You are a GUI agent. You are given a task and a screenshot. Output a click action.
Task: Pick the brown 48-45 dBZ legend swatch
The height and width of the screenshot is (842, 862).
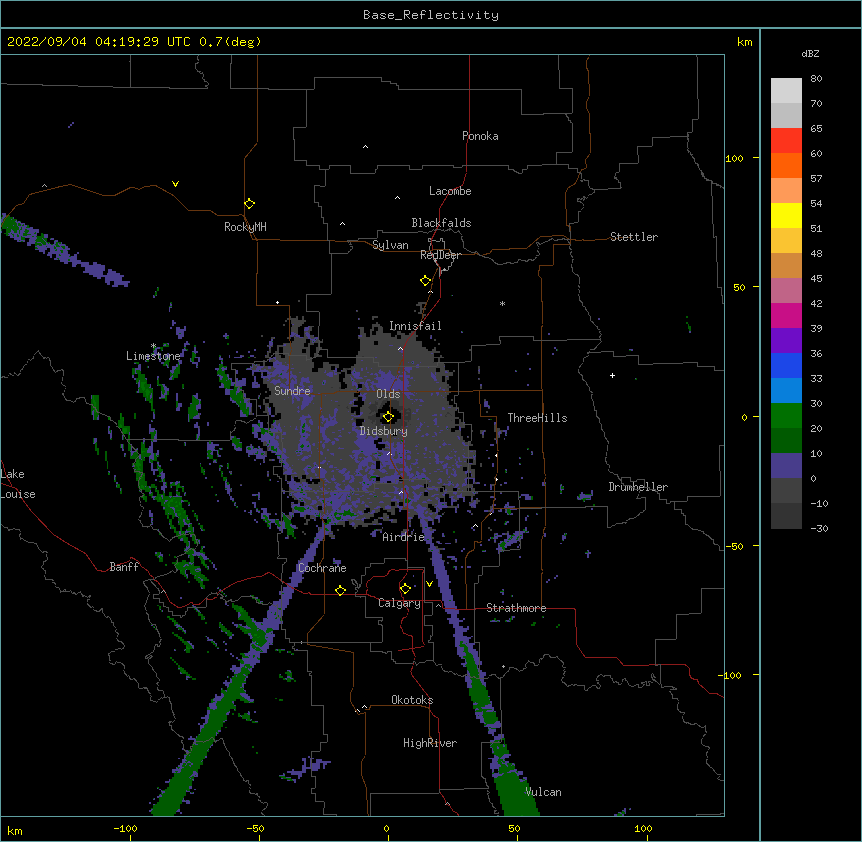[786, 265]
